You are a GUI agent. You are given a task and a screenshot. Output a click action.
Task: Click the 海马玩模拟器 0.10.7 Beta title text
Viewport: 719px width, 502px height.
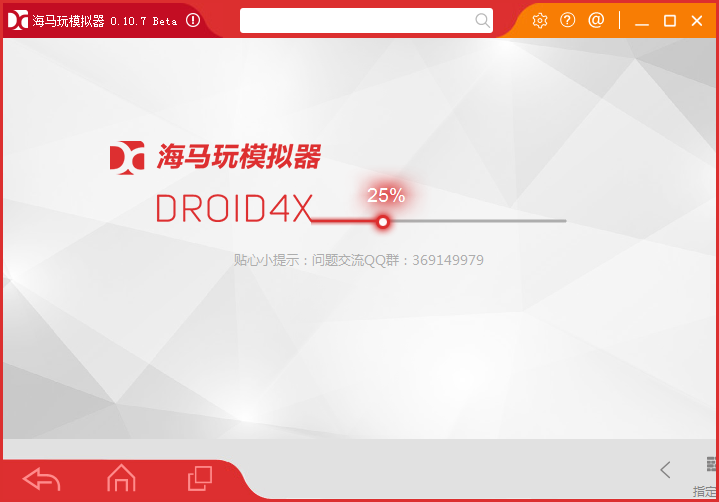click(x=105, y=21)
